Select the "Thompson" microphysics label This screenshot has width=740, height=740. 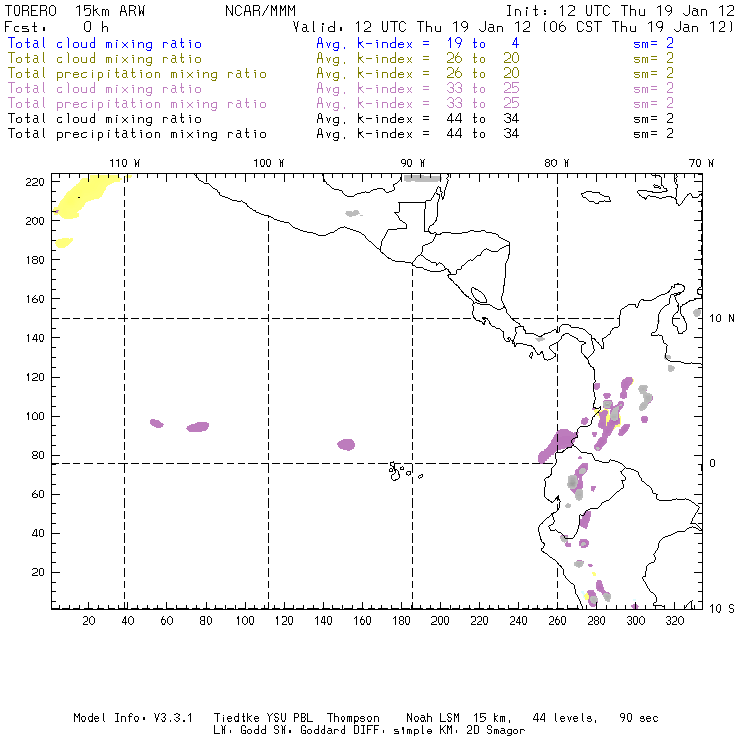tap(353, 719)
